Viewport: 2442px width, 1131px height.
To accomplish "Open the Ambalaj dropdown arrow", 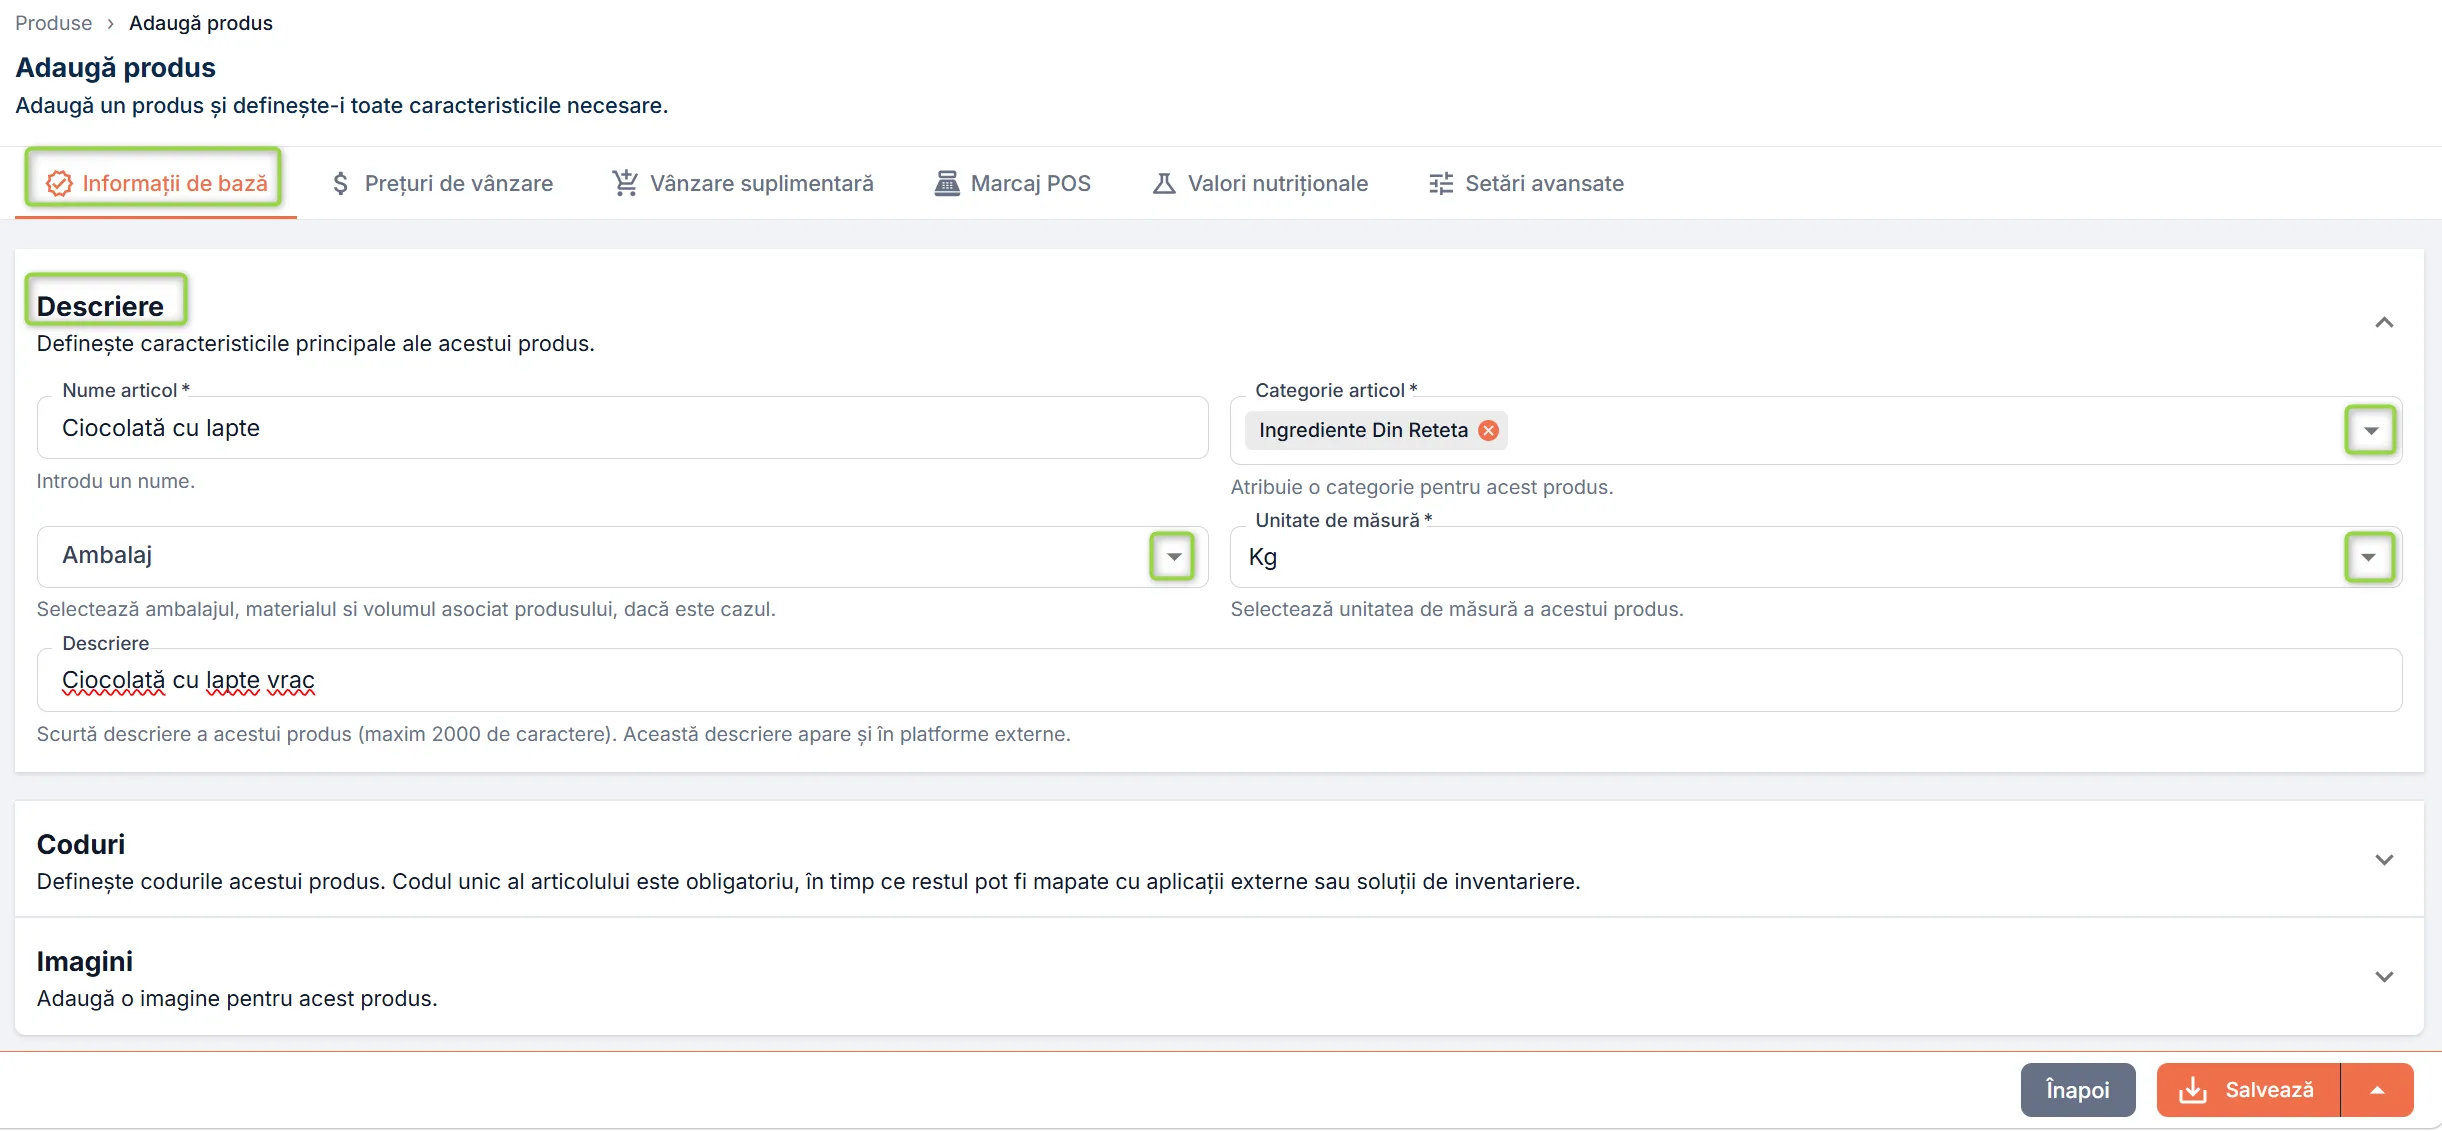I will [1173, 556].
